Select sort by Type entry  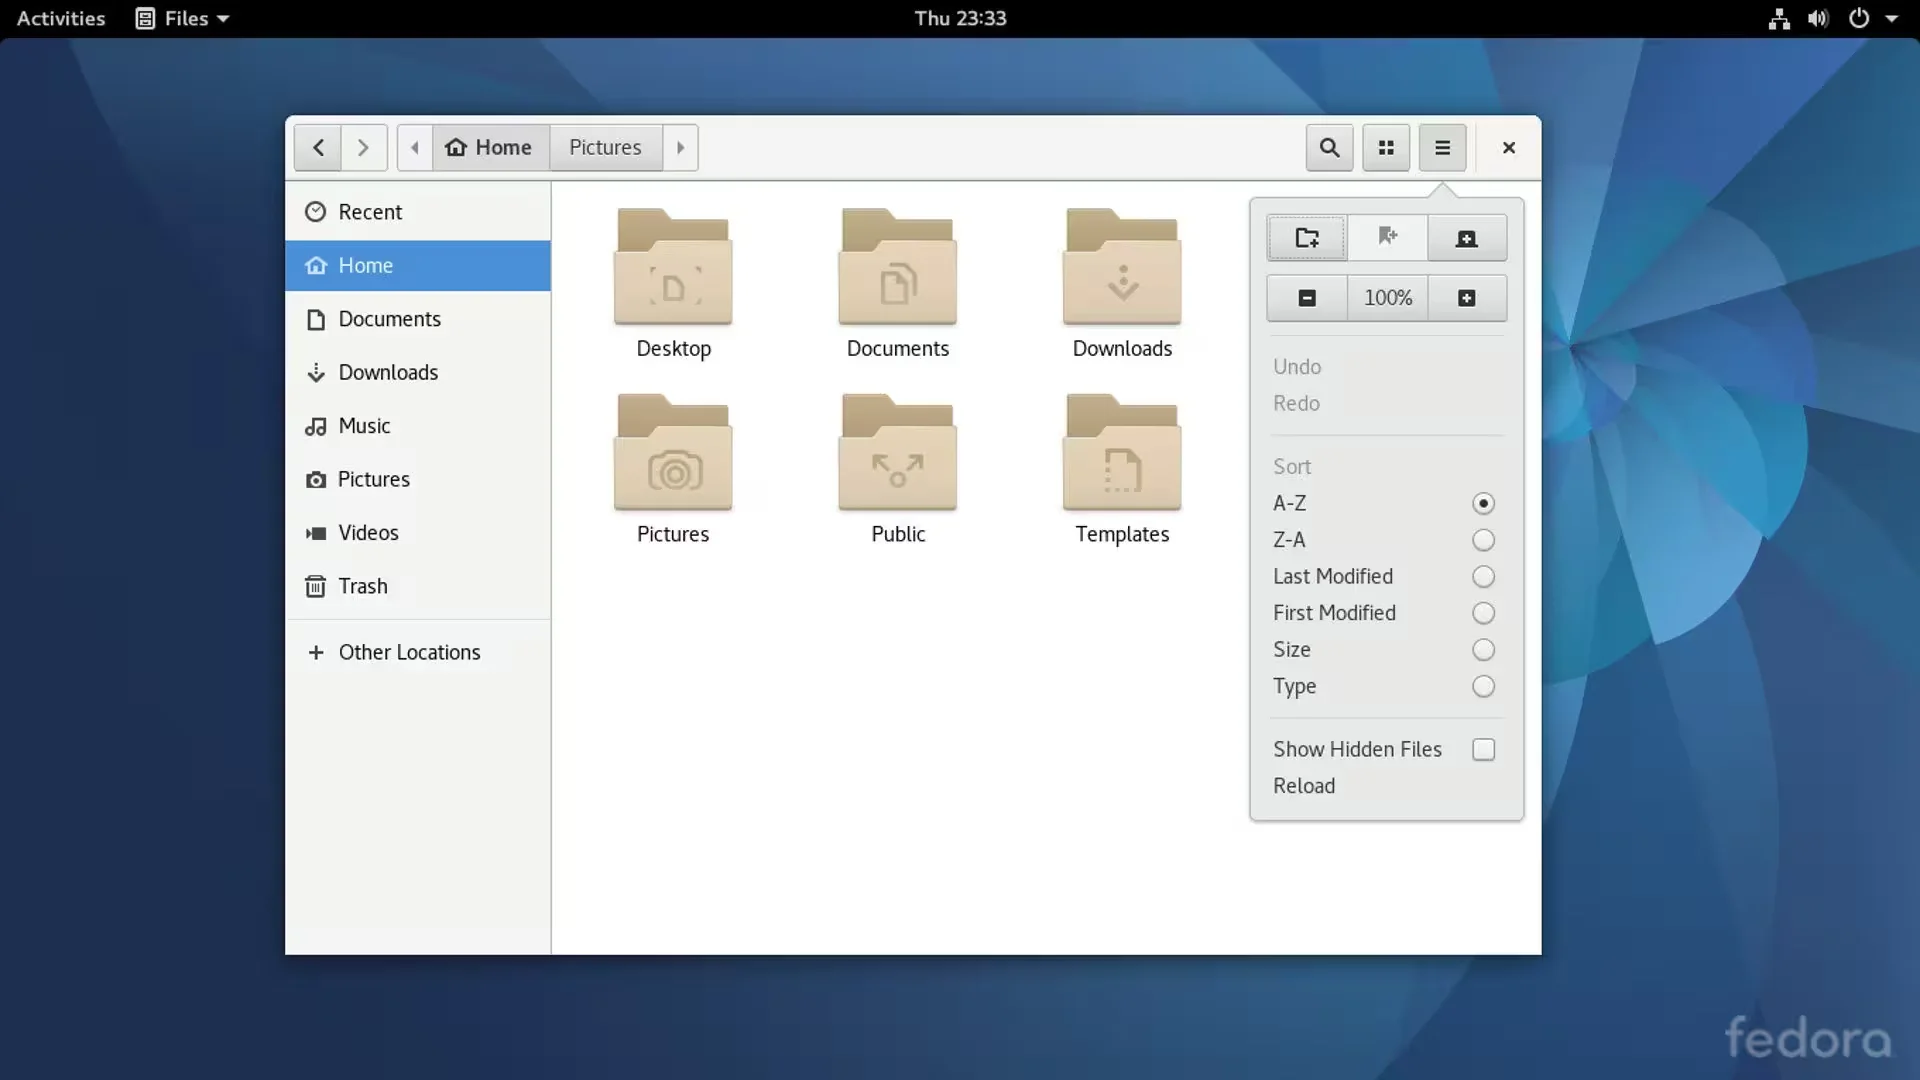1295,687
